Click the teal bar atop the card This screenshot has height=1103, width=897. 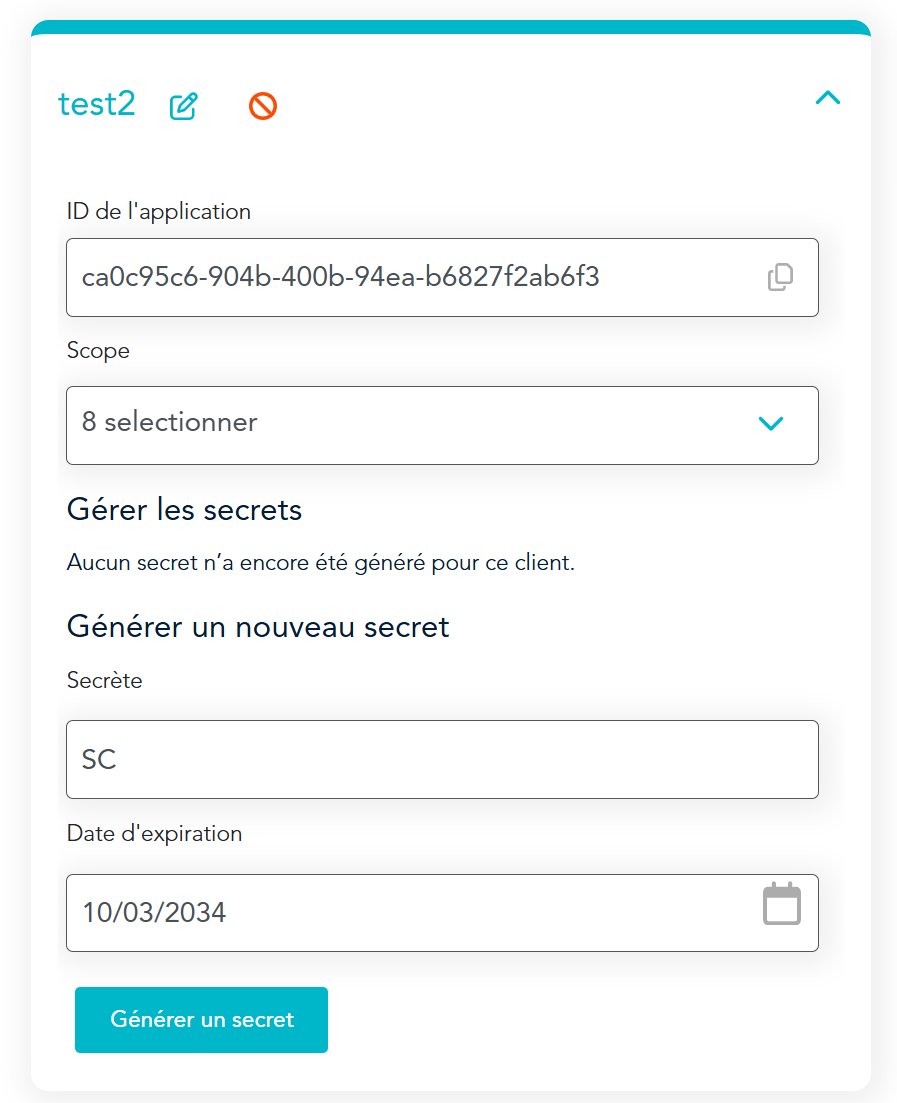tap(450, 28)
